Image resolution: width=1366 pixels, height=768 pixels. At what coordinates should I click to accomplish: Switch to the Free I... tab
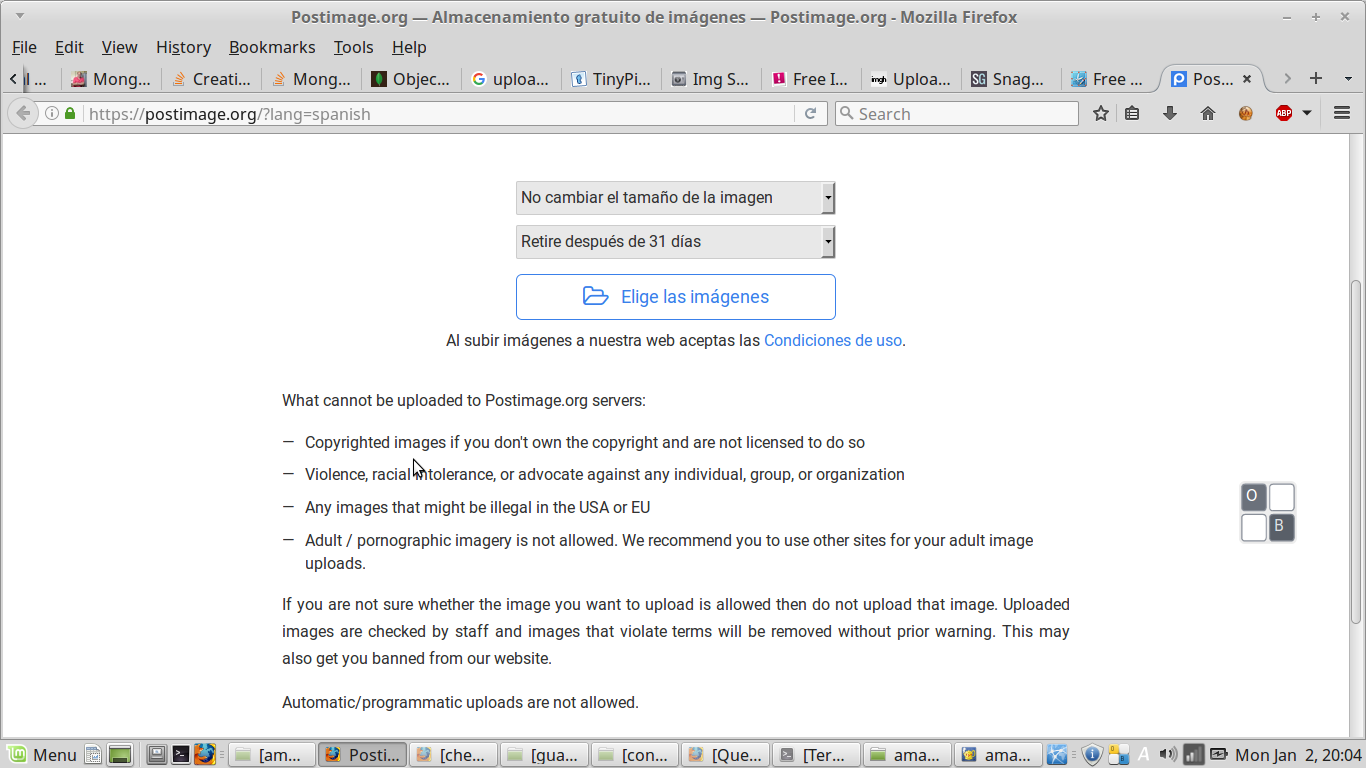click(811, 79)
